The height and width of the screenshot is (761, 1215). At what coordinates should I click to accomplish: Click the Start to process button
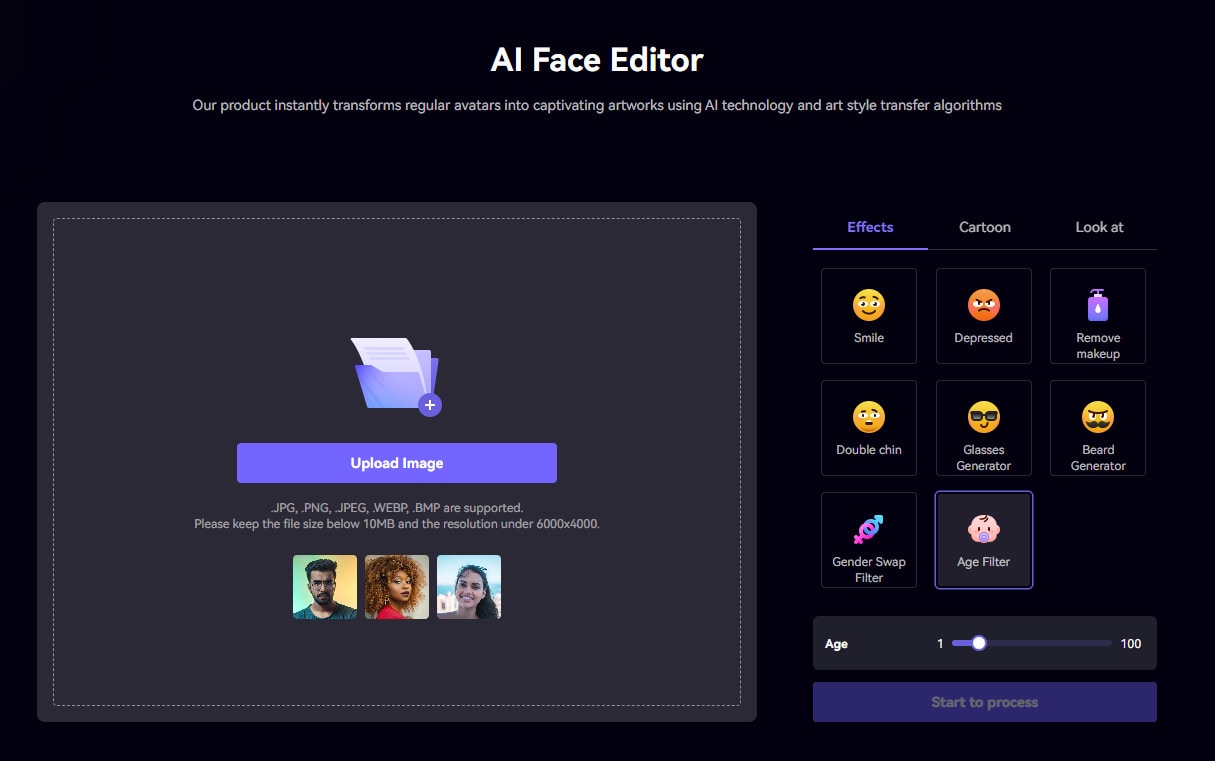point(985,702)
